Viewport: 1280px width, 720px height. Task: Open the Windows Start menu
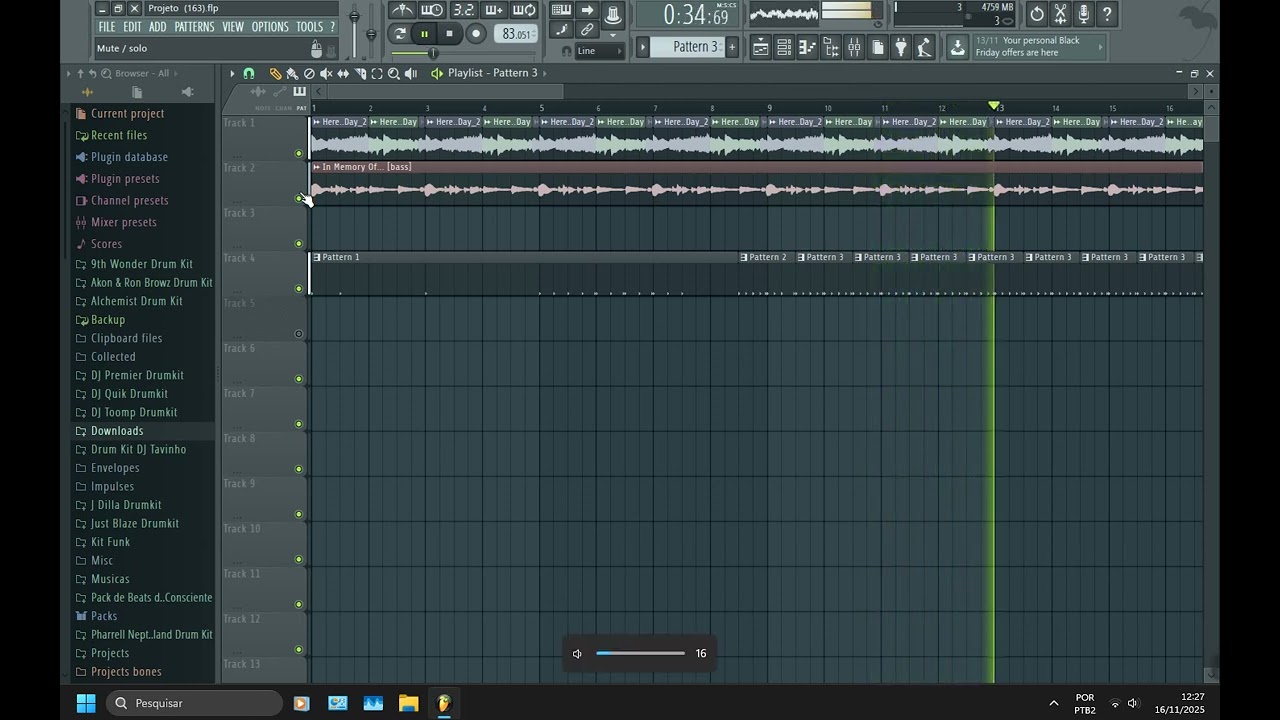pyautogui.click(x=86, y=703)
